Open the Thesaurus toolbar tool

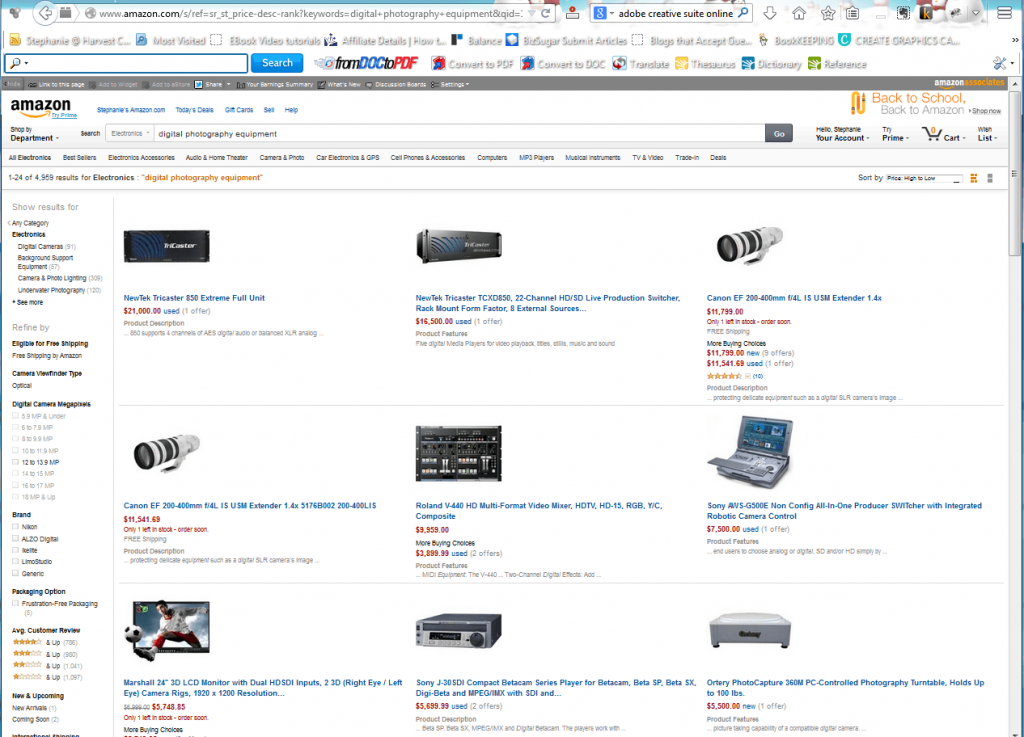(705, 63)
